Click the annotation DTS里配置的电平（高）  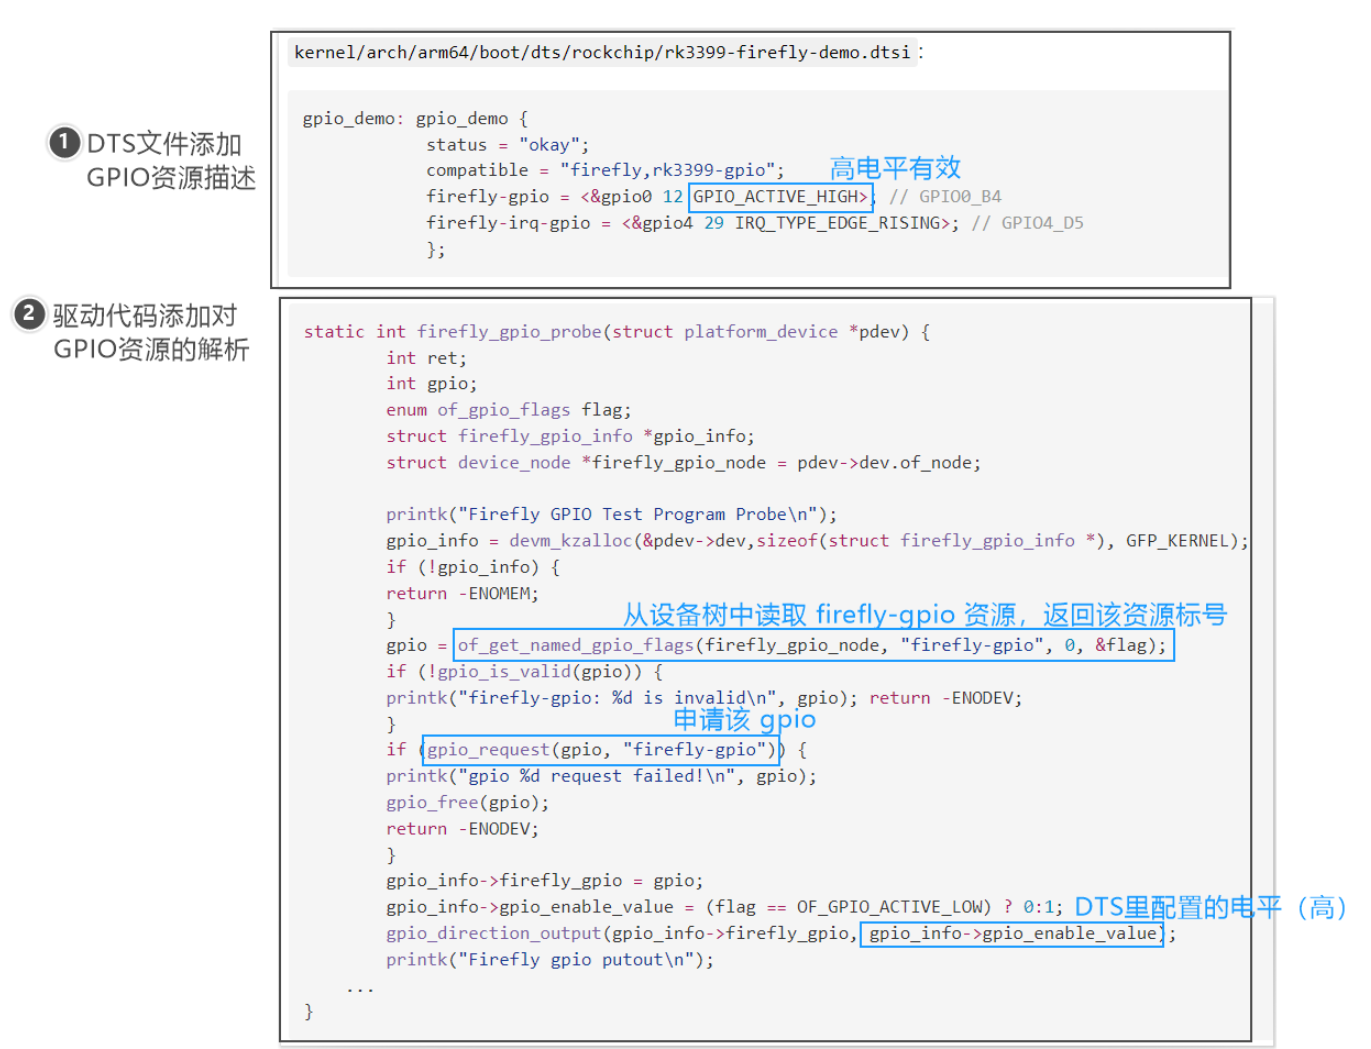click(x=1210, y=907)
